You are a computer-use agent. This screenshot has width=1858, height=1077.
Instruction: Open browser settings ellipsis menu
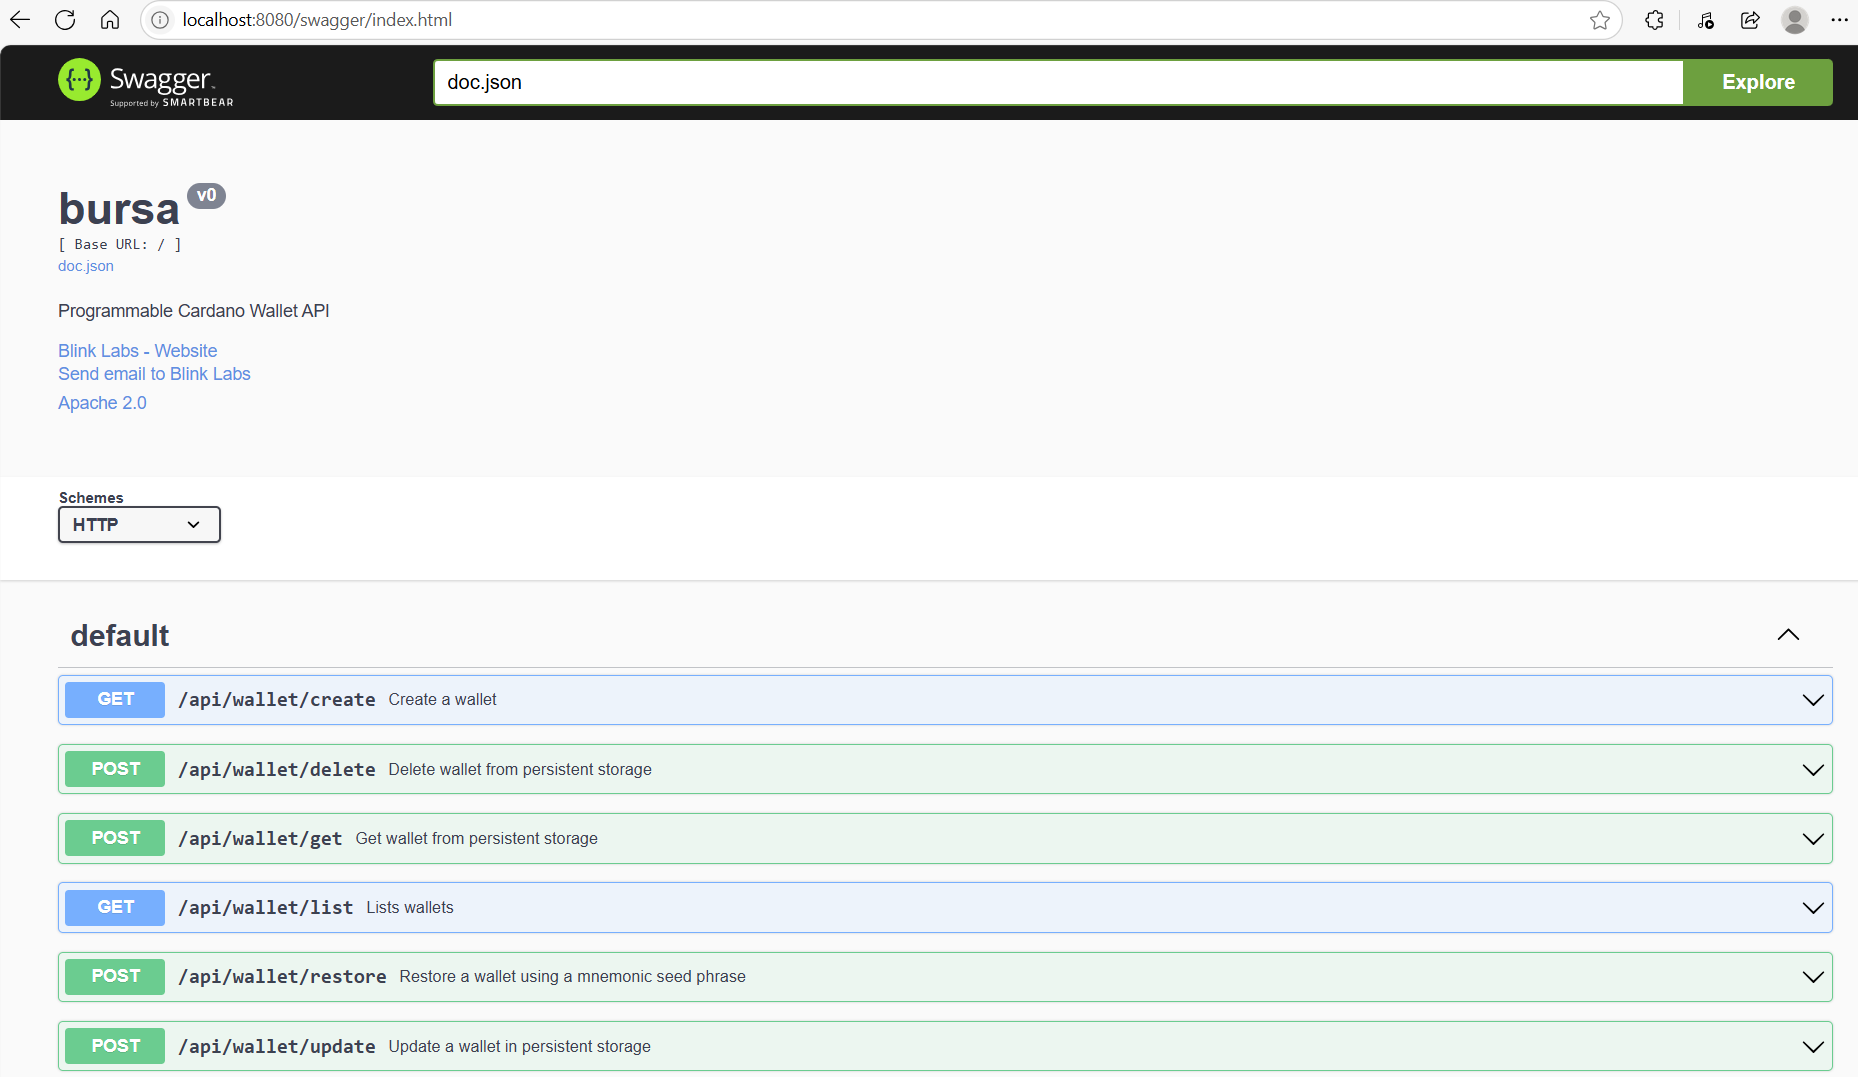point(1839,20)
